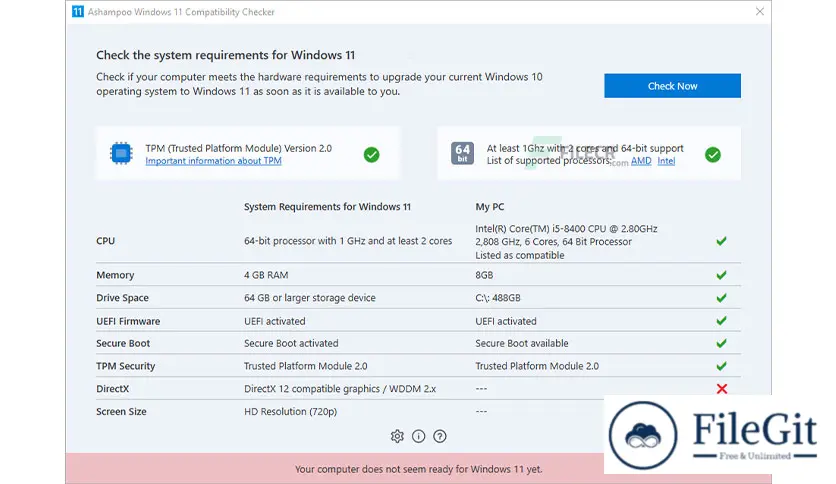Viewport: 836px width, 484px height.
Task: Click the '8GB' My PC value
Action: pos(484,275)
